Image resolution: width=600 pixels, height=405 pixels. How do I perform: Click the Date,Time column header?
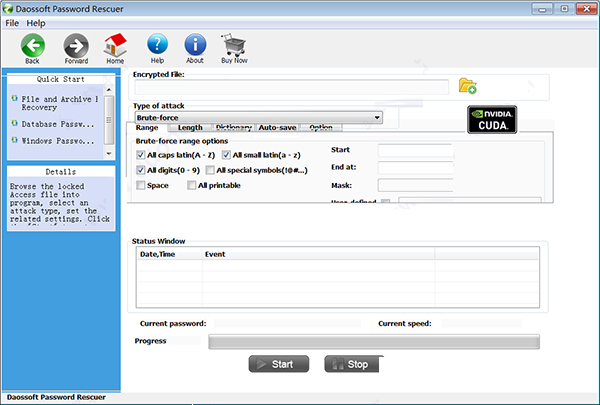click(x=169, y=254)
